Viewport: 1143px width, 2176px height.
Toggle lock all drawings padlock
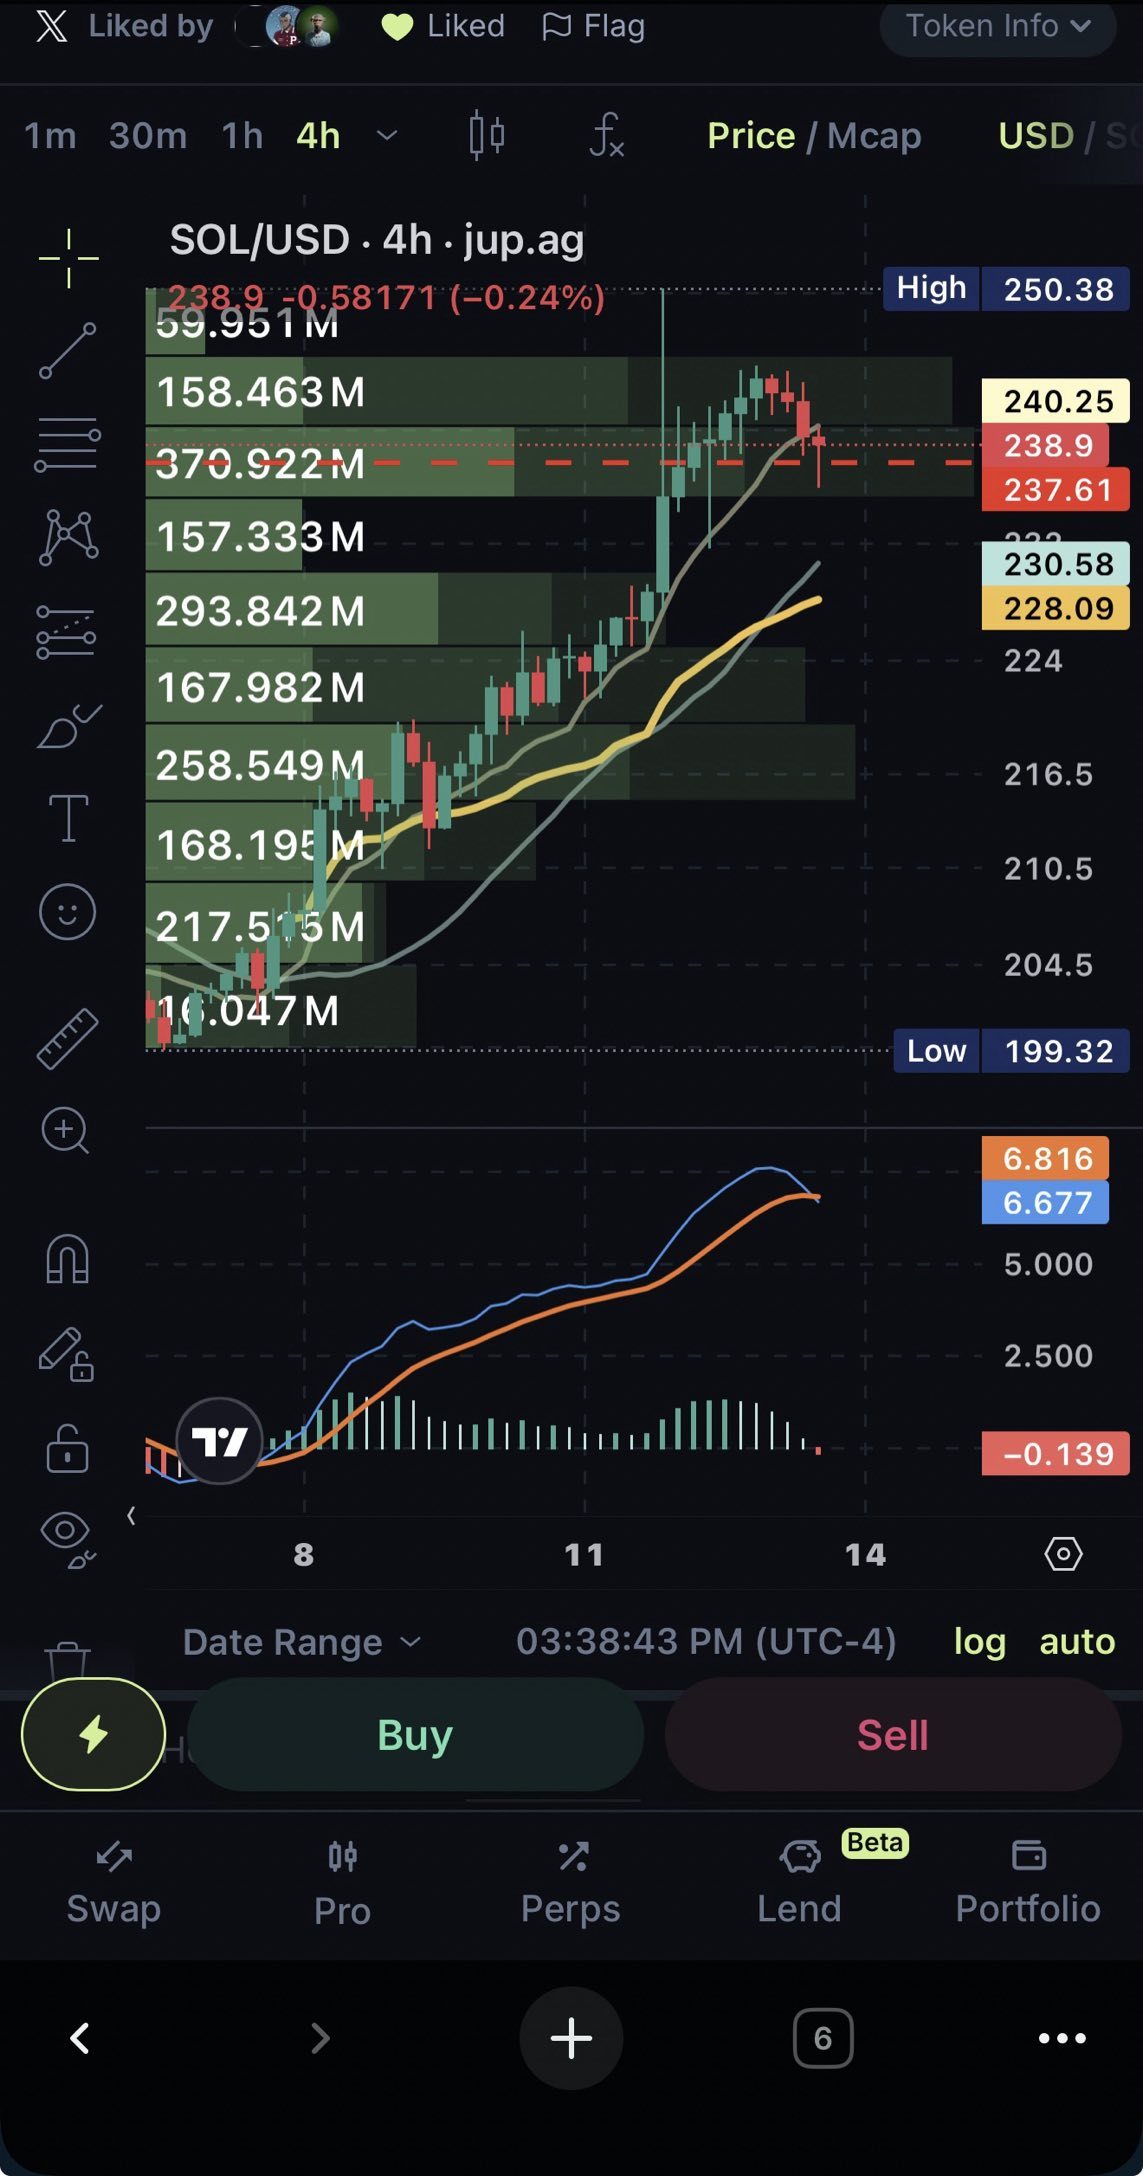(68, 1447)
